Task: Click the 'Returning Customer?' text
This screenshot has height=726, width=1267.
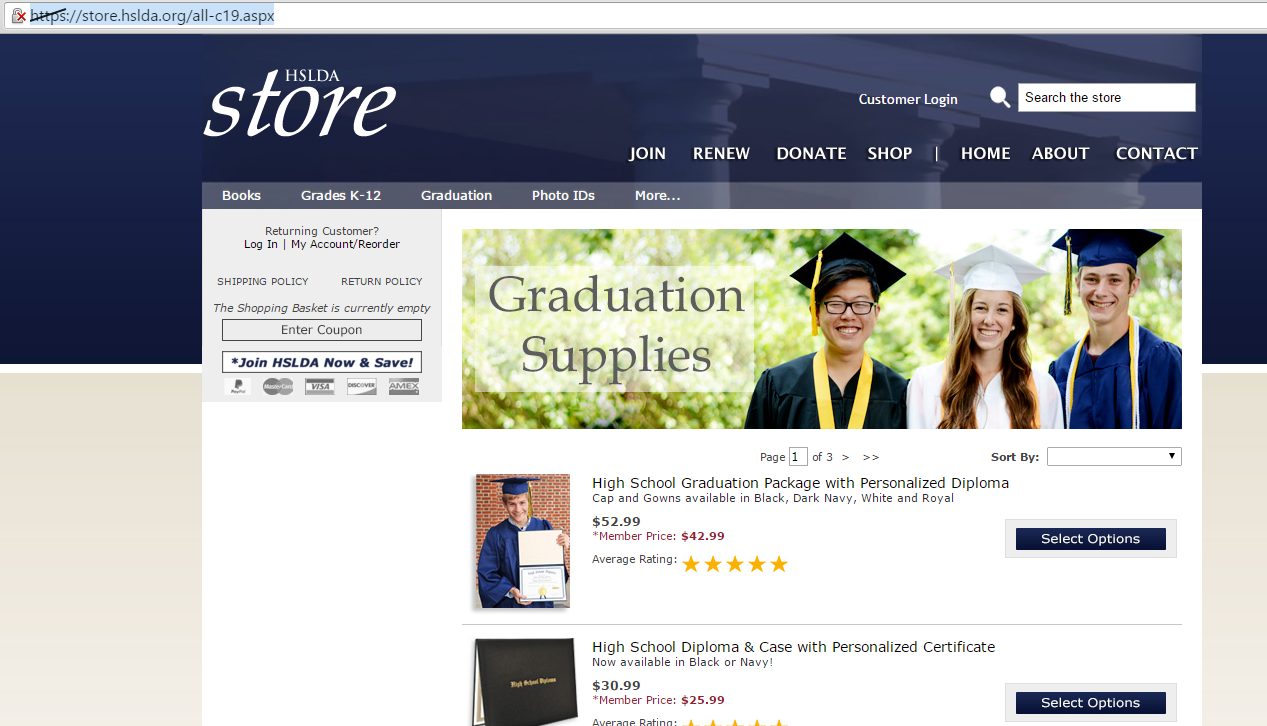Action: pyautogui.click(x=322, y=231)
